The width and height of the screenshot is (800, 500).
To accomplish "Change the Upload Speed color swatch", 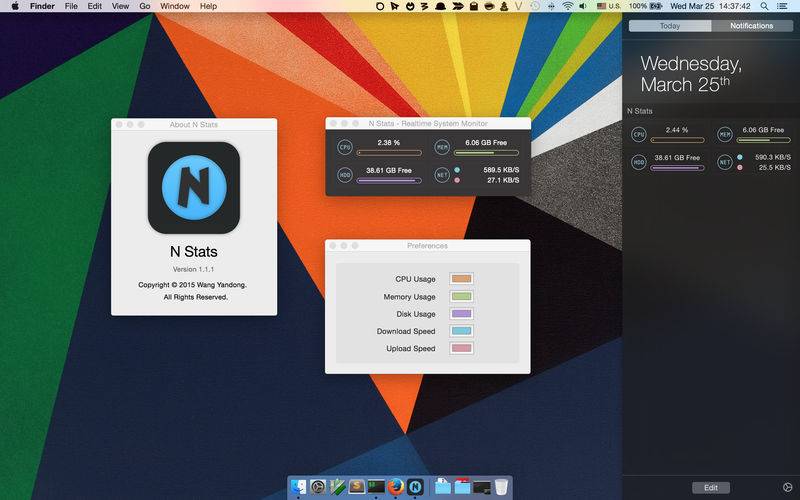I will click(461, 348).
